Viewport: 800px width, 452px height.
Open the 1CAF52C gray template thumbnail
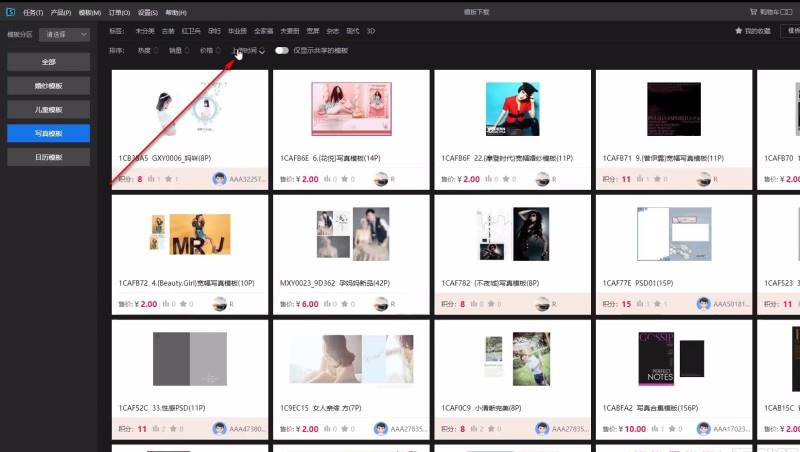(190, 359)
